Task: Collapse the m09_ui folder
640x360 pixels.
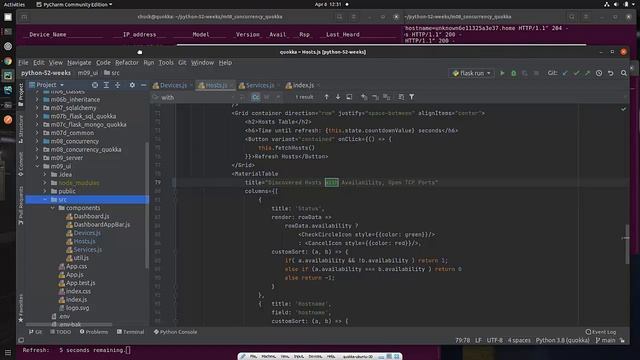Action: pos(38,166)
